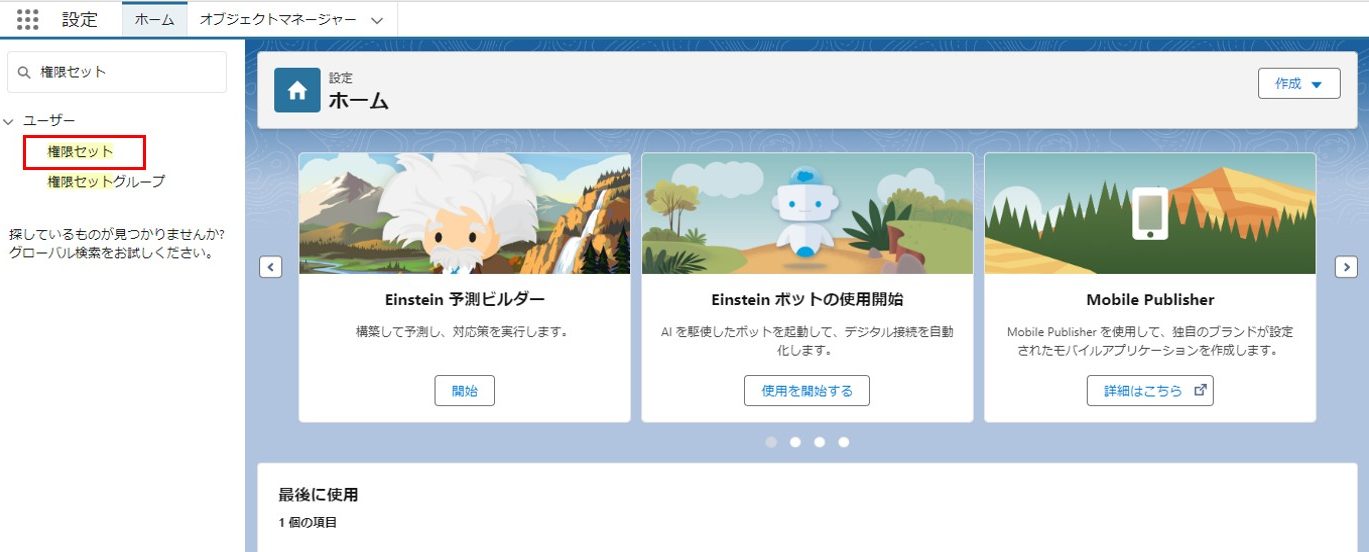Image resolution: width=1369 pixels, height=552 pixels.
Task: Click the Einstein ボットの使用開始 title
Action: (807, 299)
